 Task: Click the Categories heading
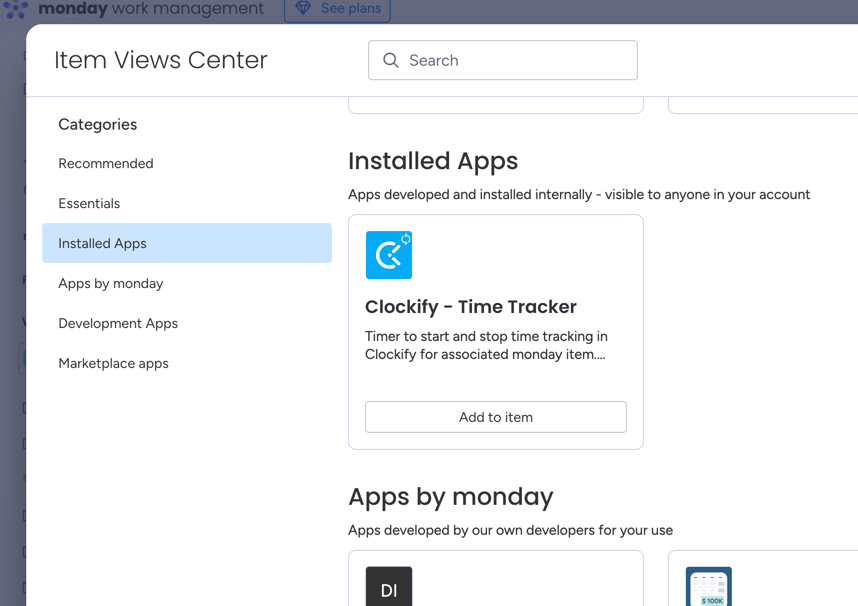pos(97,125)
